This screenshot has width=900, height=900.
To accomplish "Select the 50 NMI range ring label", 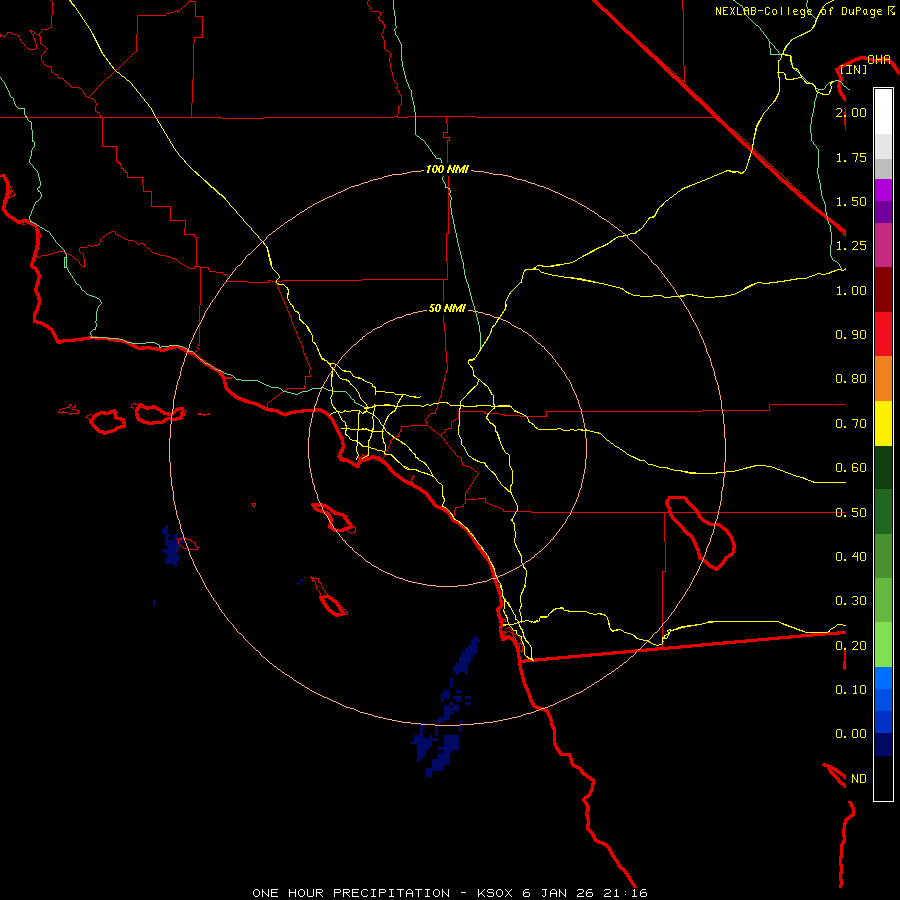I will tap(447, 308).
